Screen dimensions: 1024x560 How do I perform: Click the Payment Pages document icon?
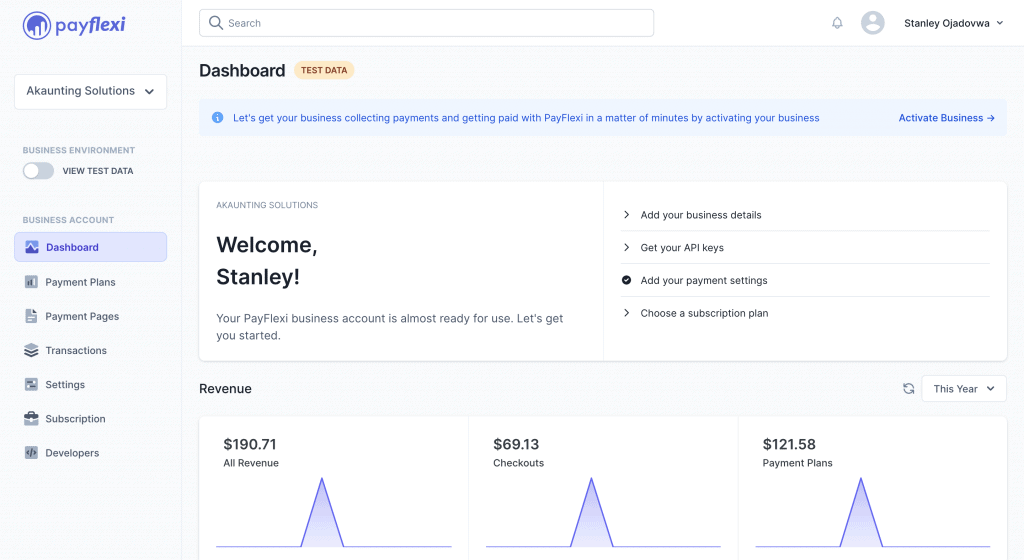(x=31, y=316)
